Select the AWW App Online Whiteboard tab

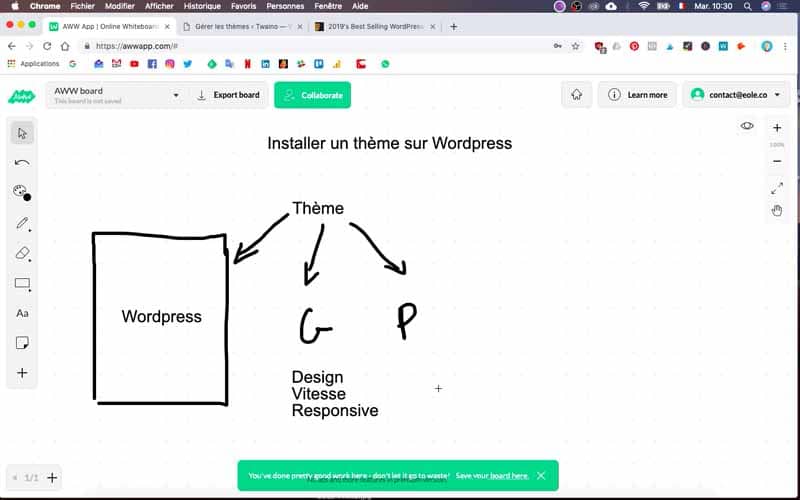coord(110,27)
